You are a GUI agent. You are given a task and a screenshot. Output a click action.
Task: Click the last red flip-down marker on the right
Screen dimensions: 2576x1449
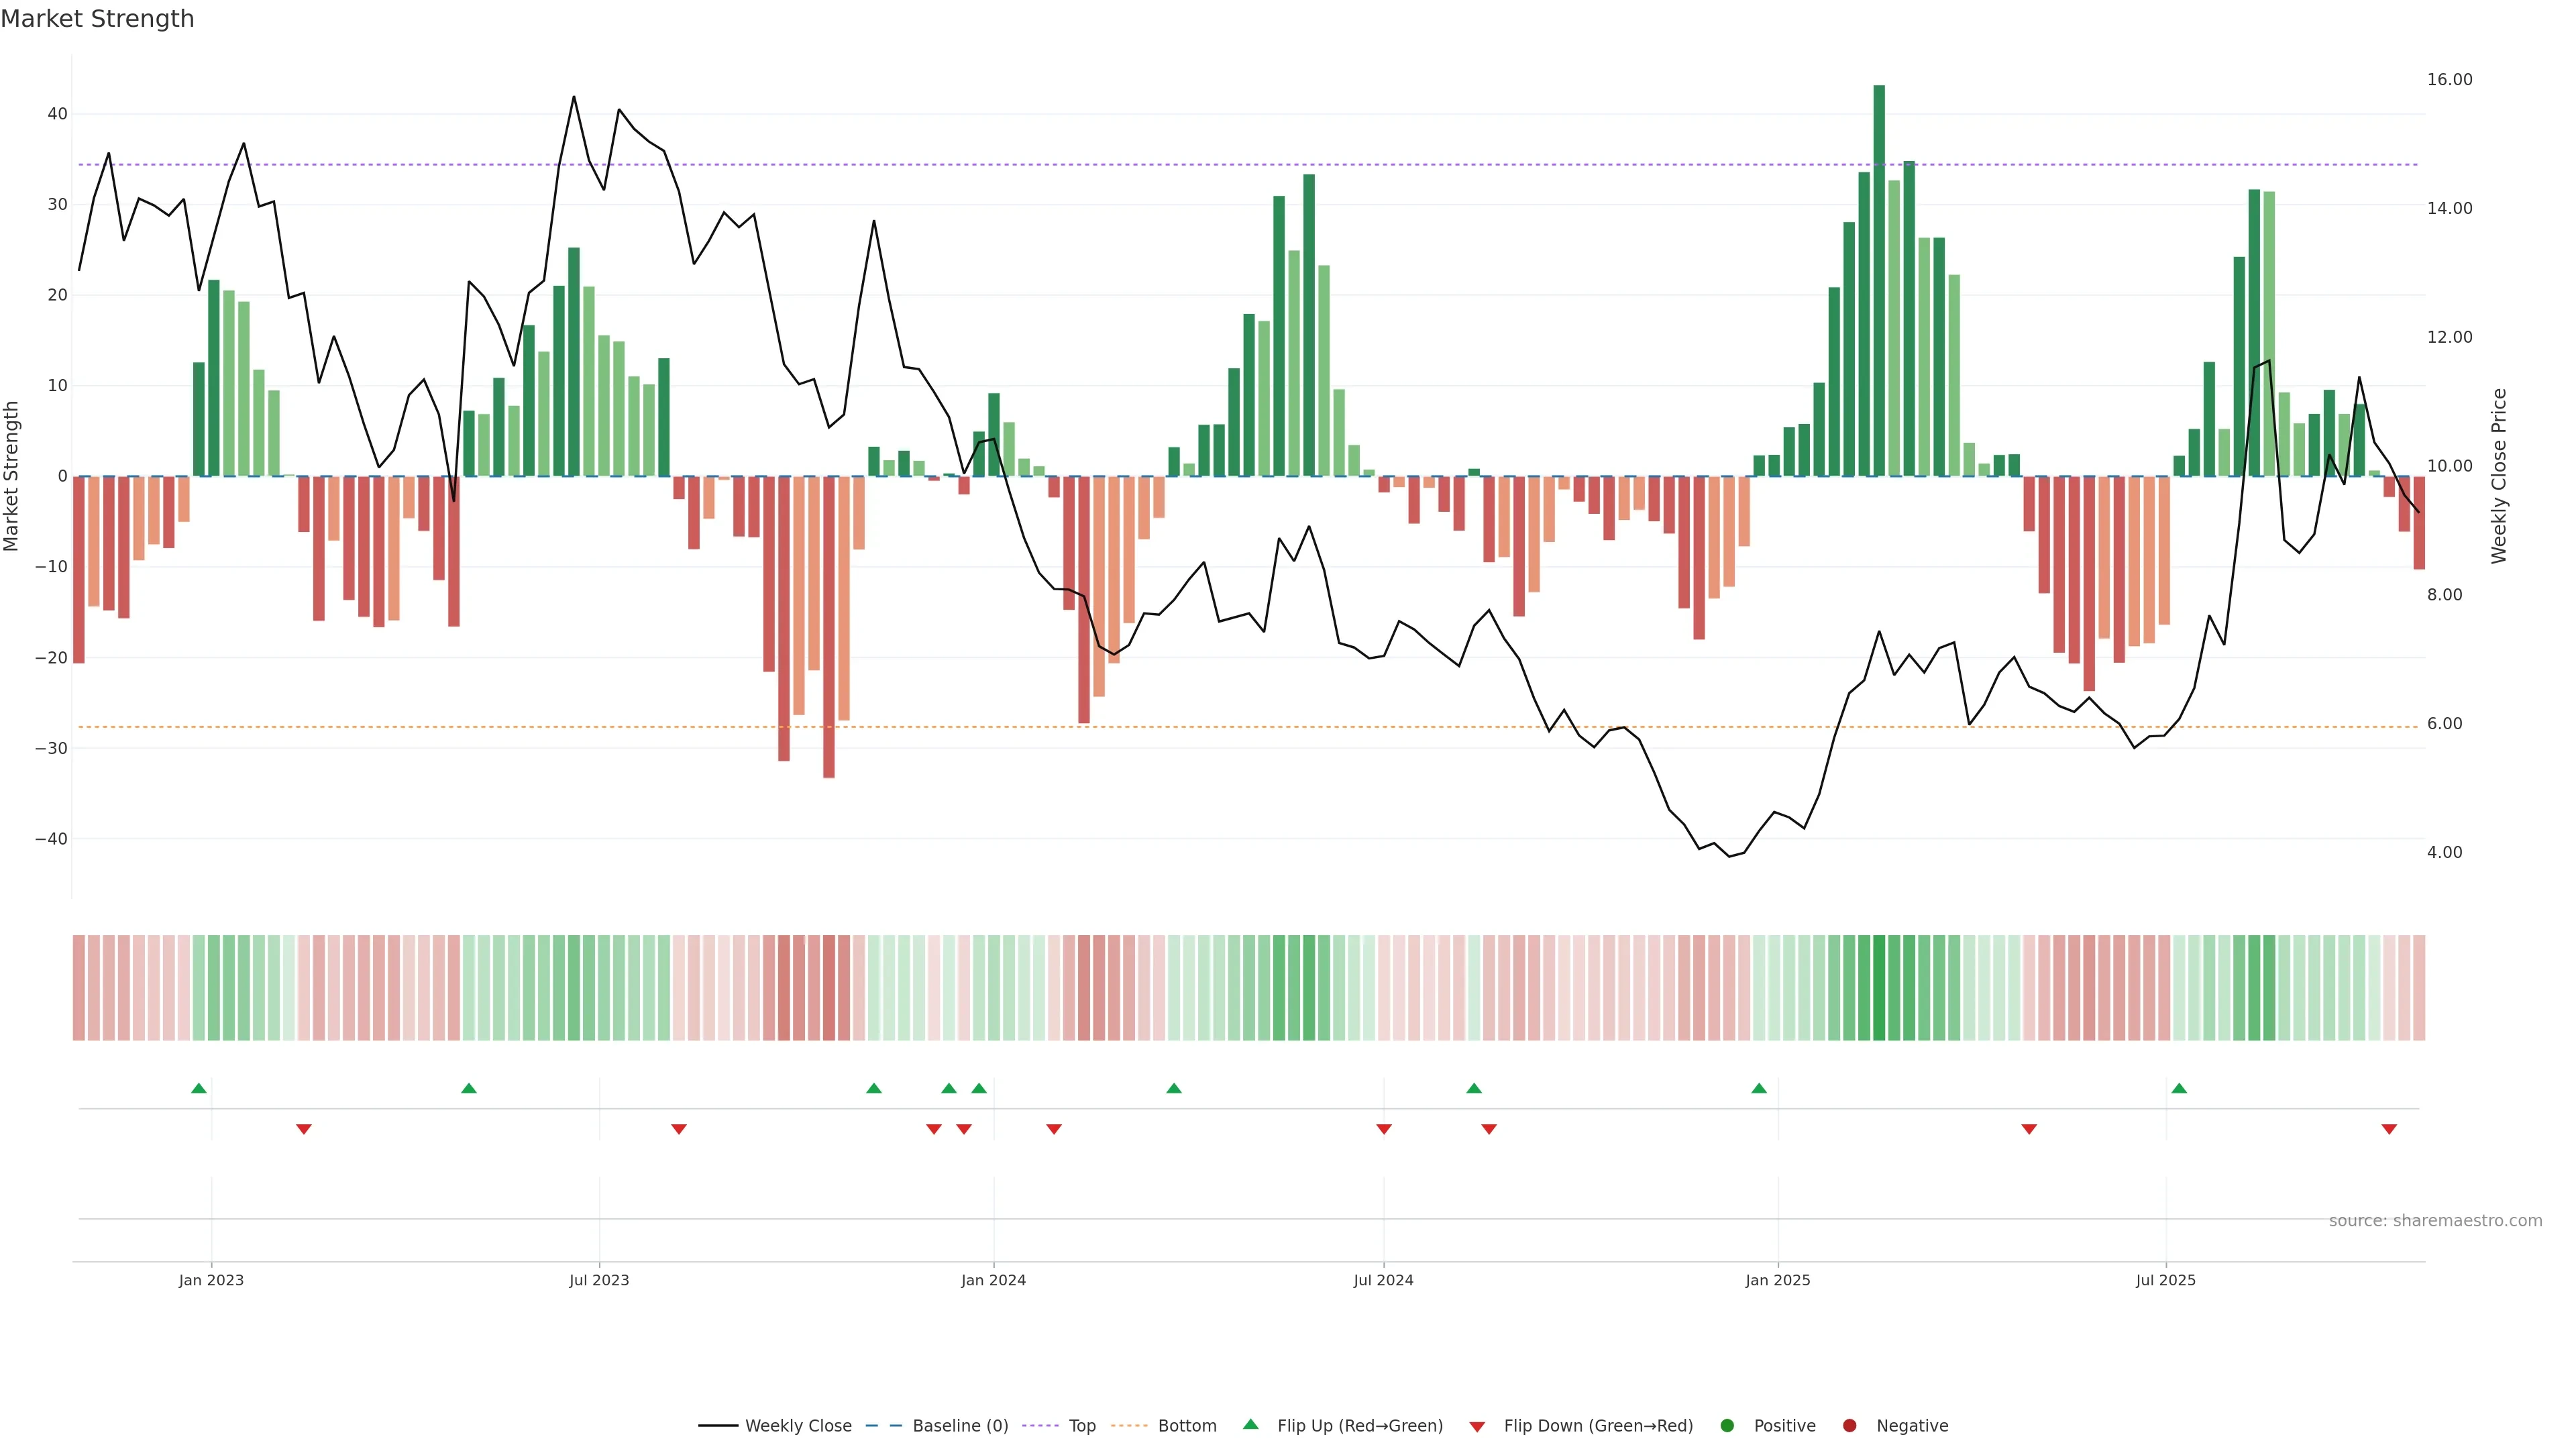[2389, 1129]
